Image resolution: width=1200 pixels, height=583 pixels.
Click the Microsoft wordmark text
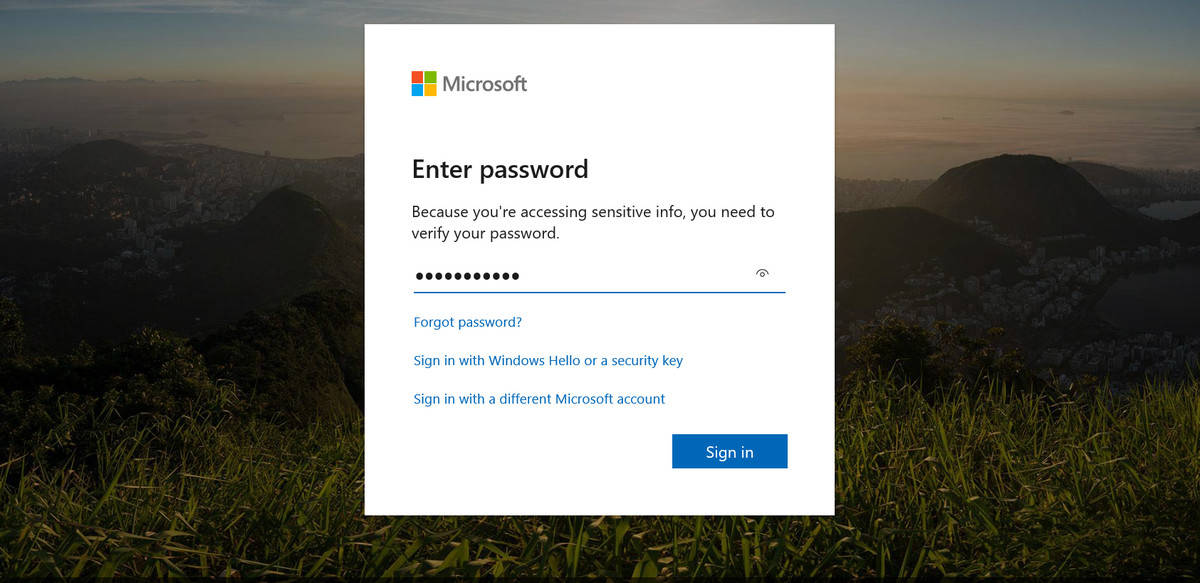pyautogui.click(x=485, y=84)
